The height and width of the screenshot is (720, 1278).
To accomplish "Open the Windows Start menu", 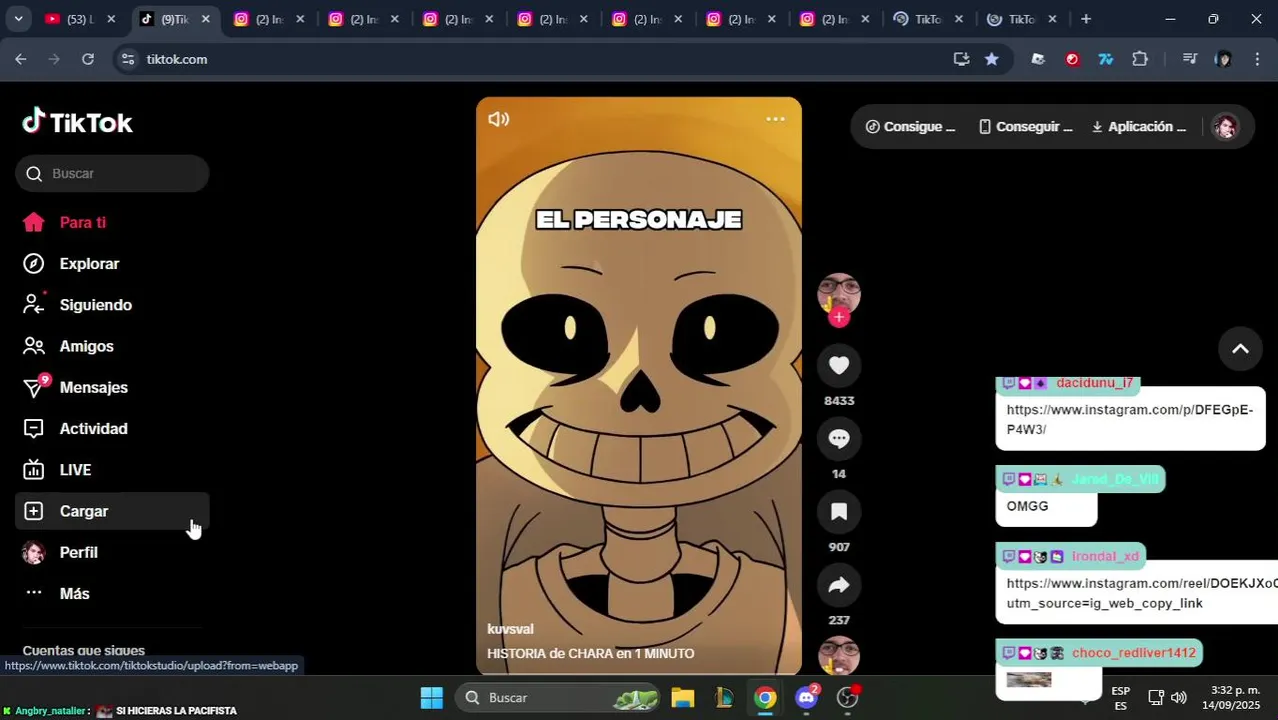I will (x=432, y=698).
